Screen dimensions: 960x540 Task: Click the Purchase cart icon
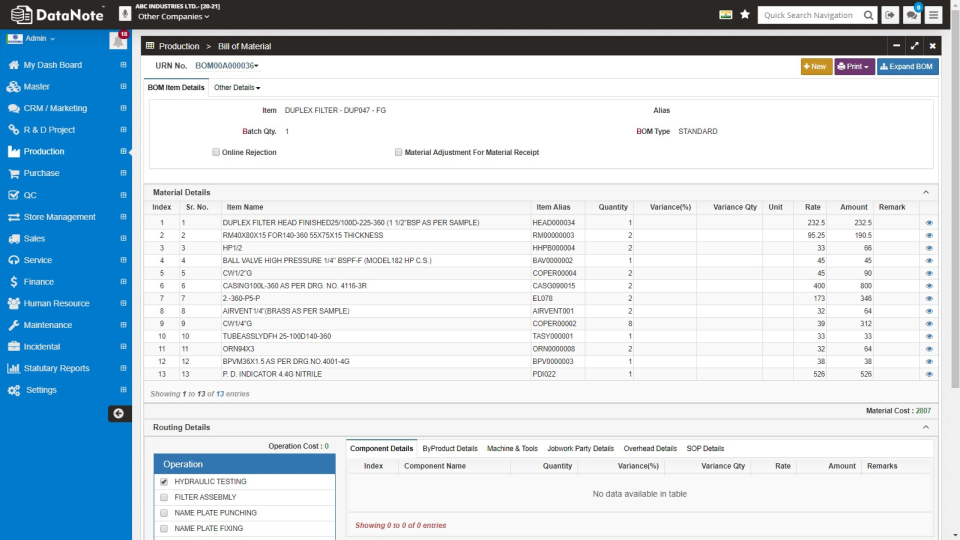point(13,173)
